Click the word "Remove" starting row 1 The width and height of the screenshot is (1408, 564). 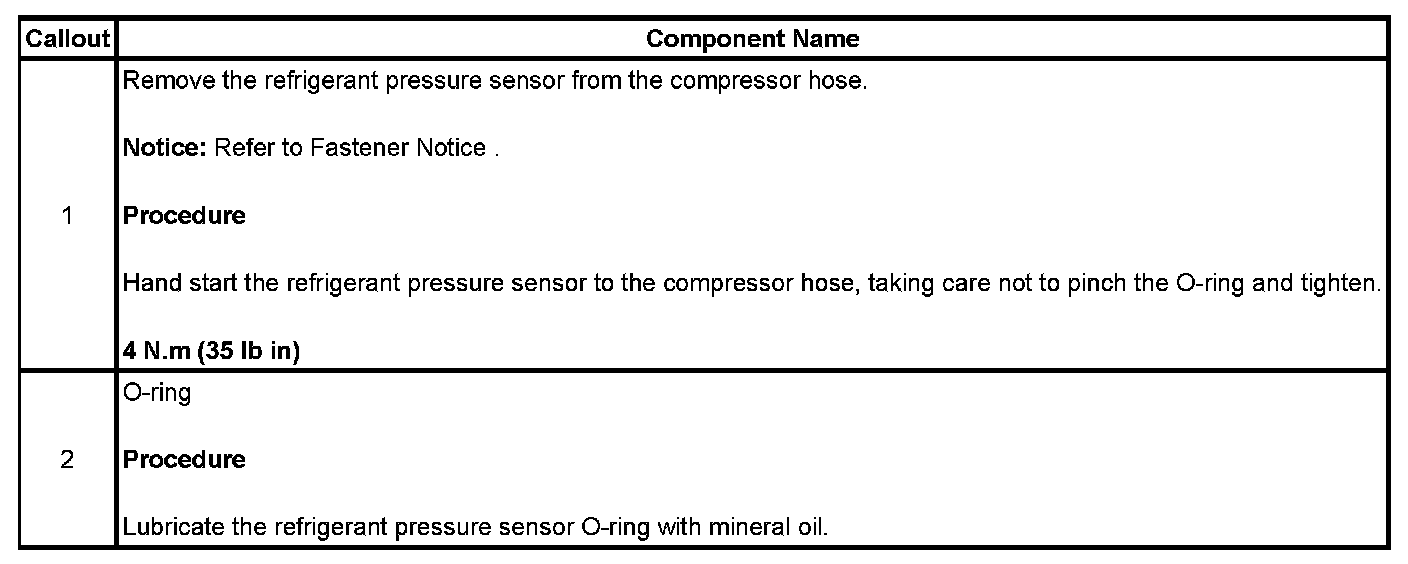(159, 81)
